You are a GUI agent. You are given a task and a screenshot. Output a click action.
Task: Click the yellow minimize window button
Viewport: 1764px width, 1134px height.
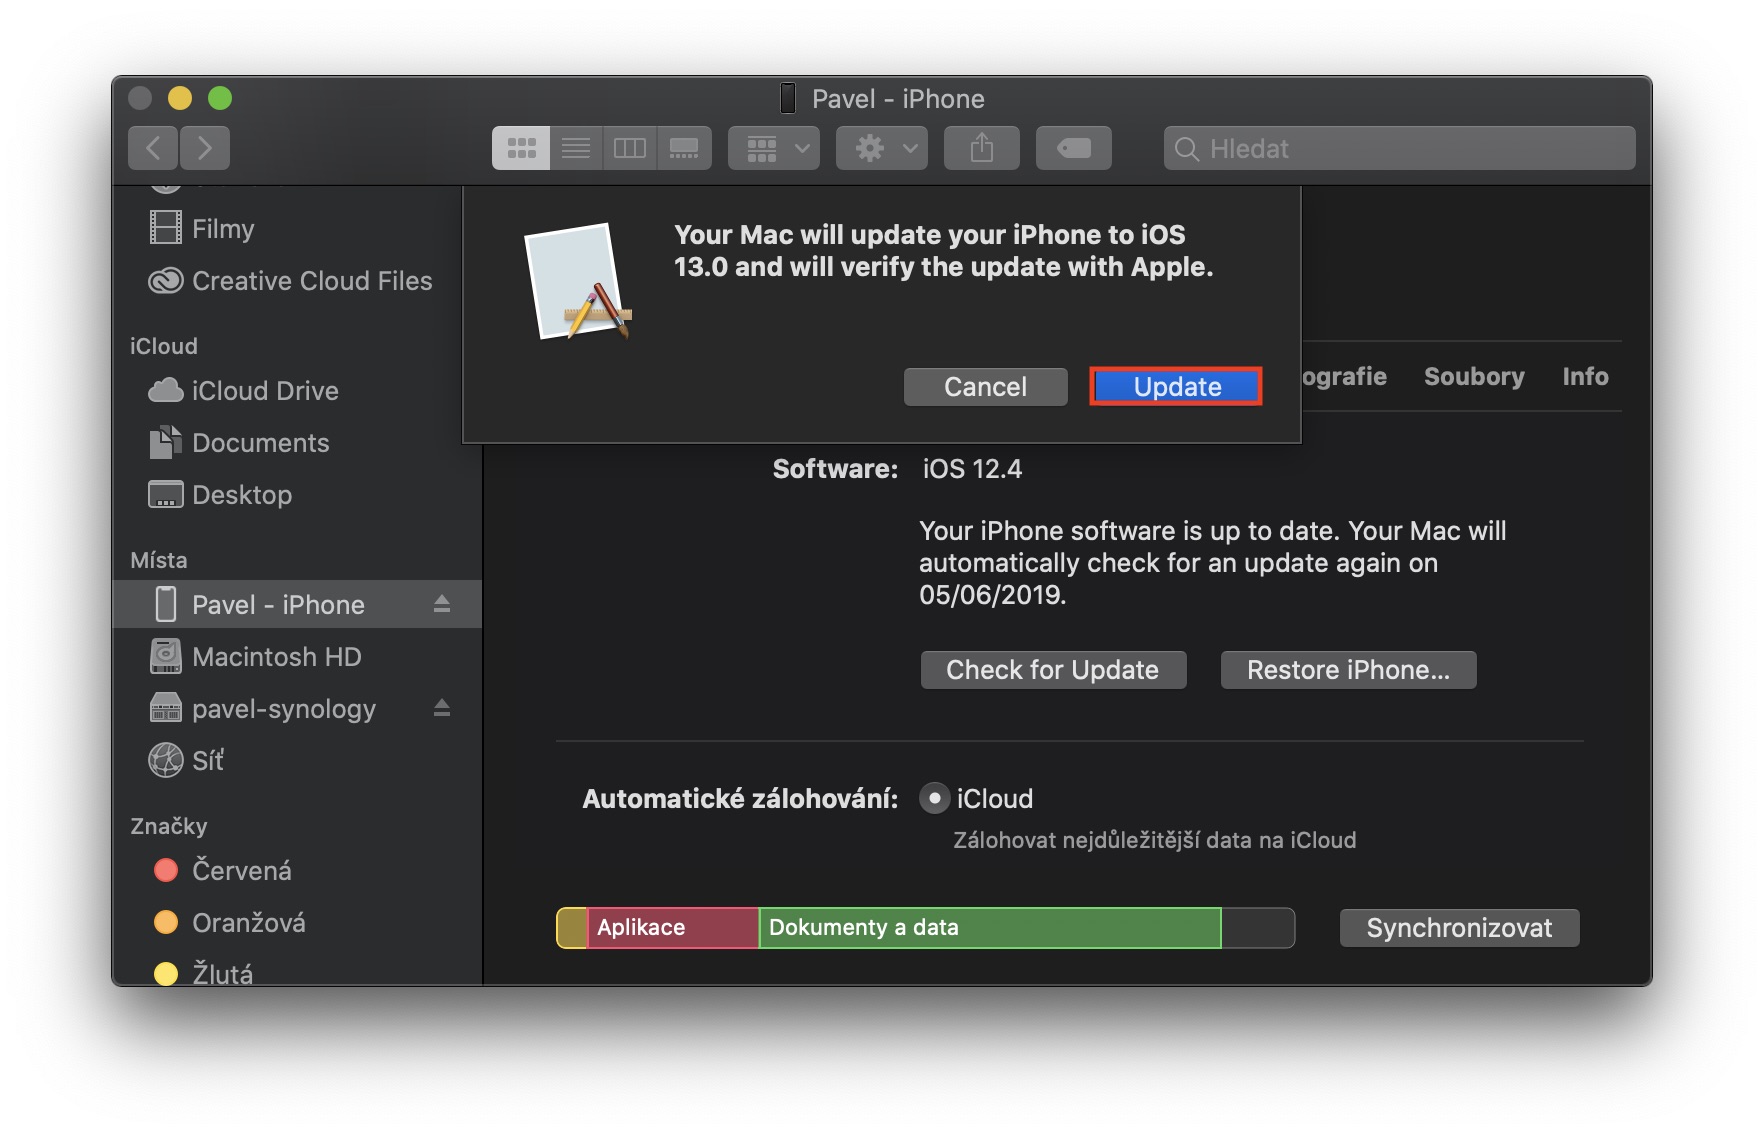click(x=180, y=98)
